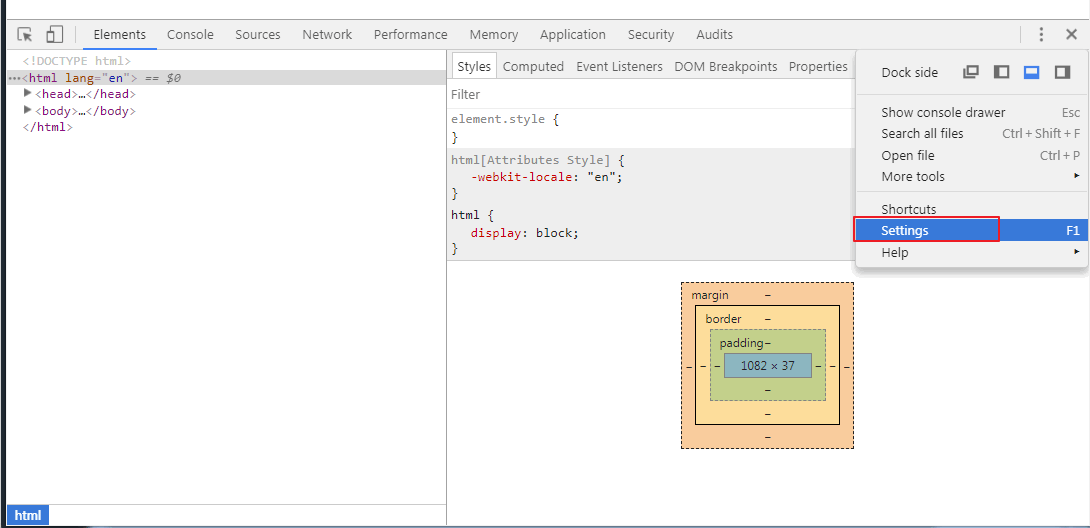This screenshot has width=1090, height=528.
Task: Click the 1082 × 37 content box
Action: (767, 366)
